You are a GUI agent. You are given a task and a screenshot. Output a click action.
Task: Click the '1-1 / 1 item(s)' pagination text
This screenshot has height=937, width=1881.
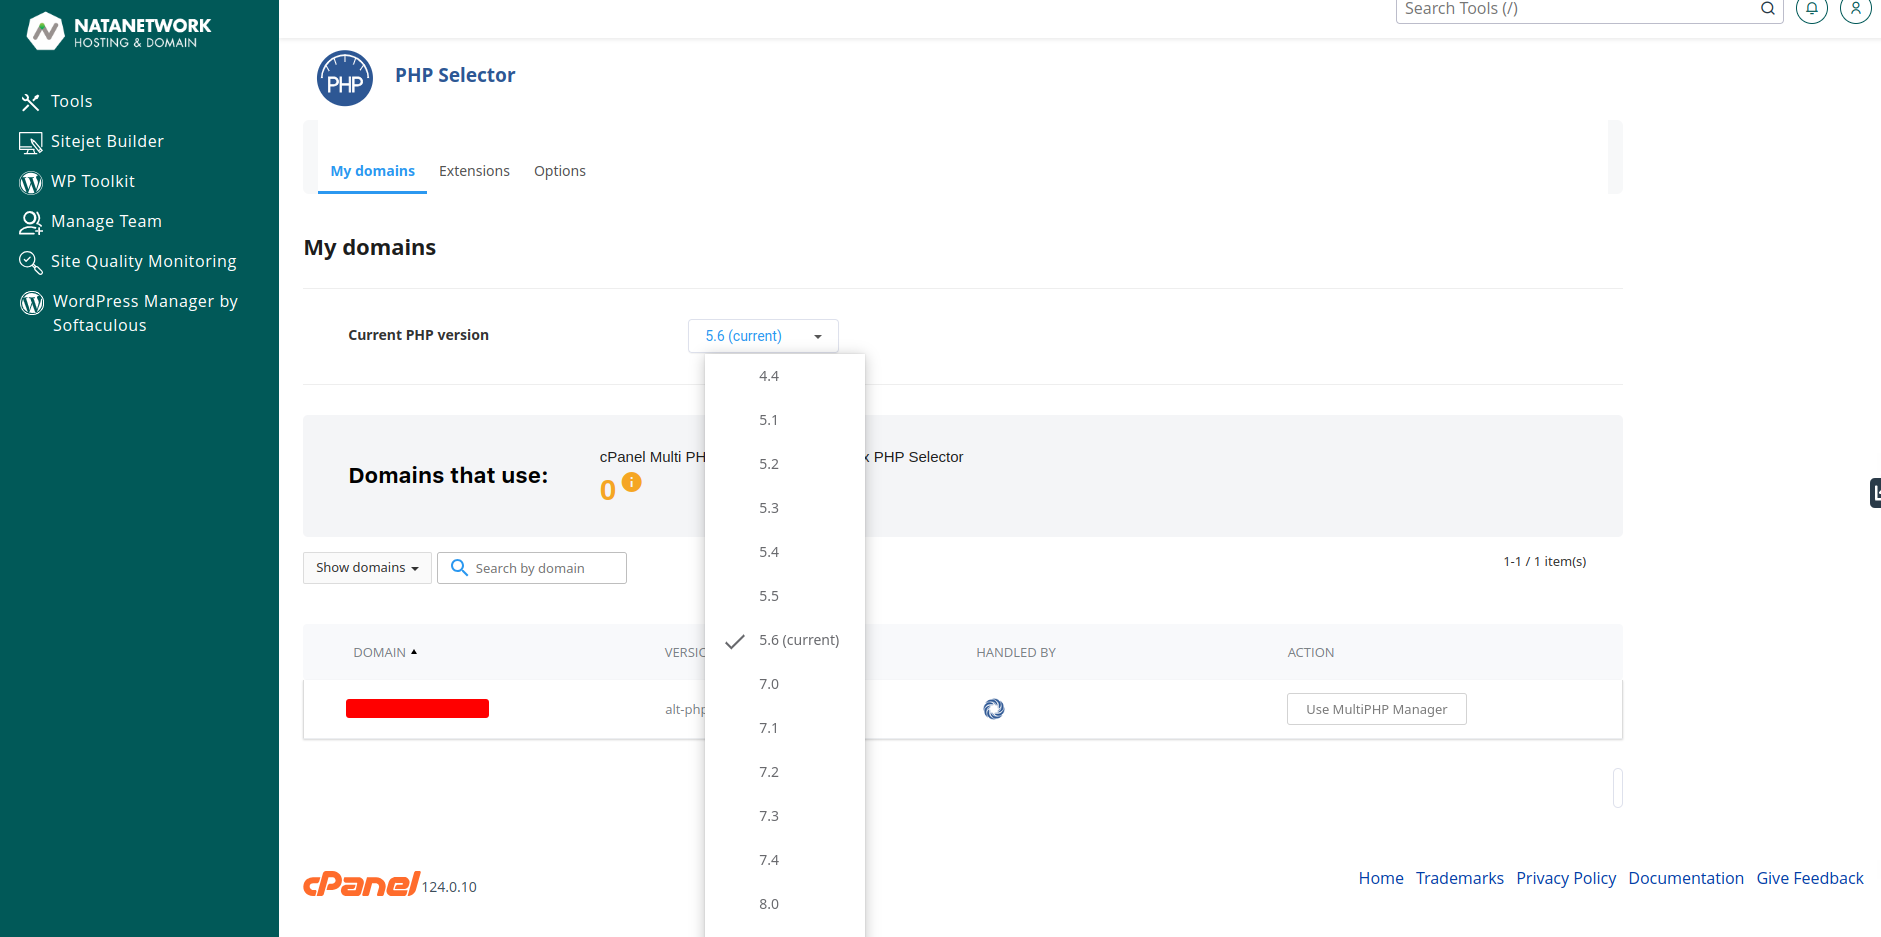[1545, 561]
